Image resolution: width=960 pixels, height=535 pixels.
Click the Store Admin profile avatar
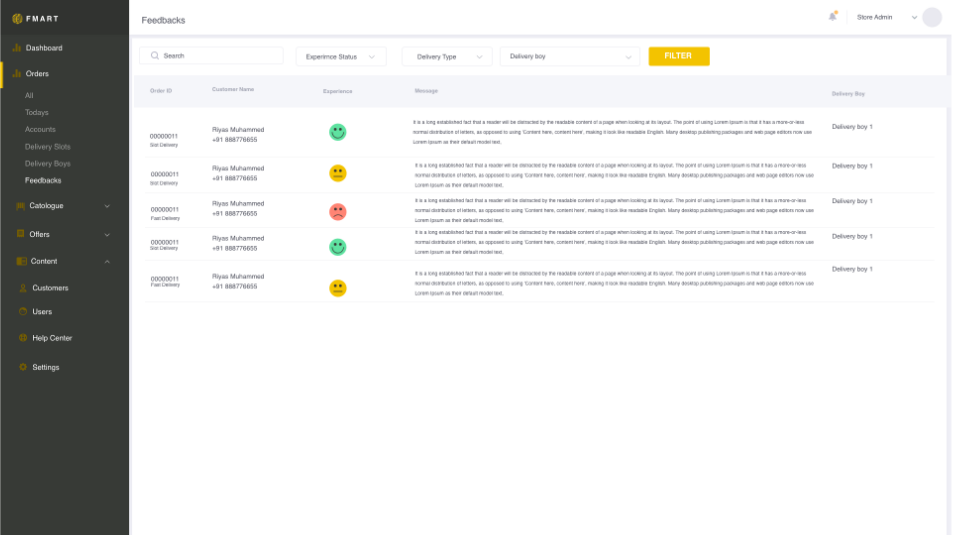(932, 17)
